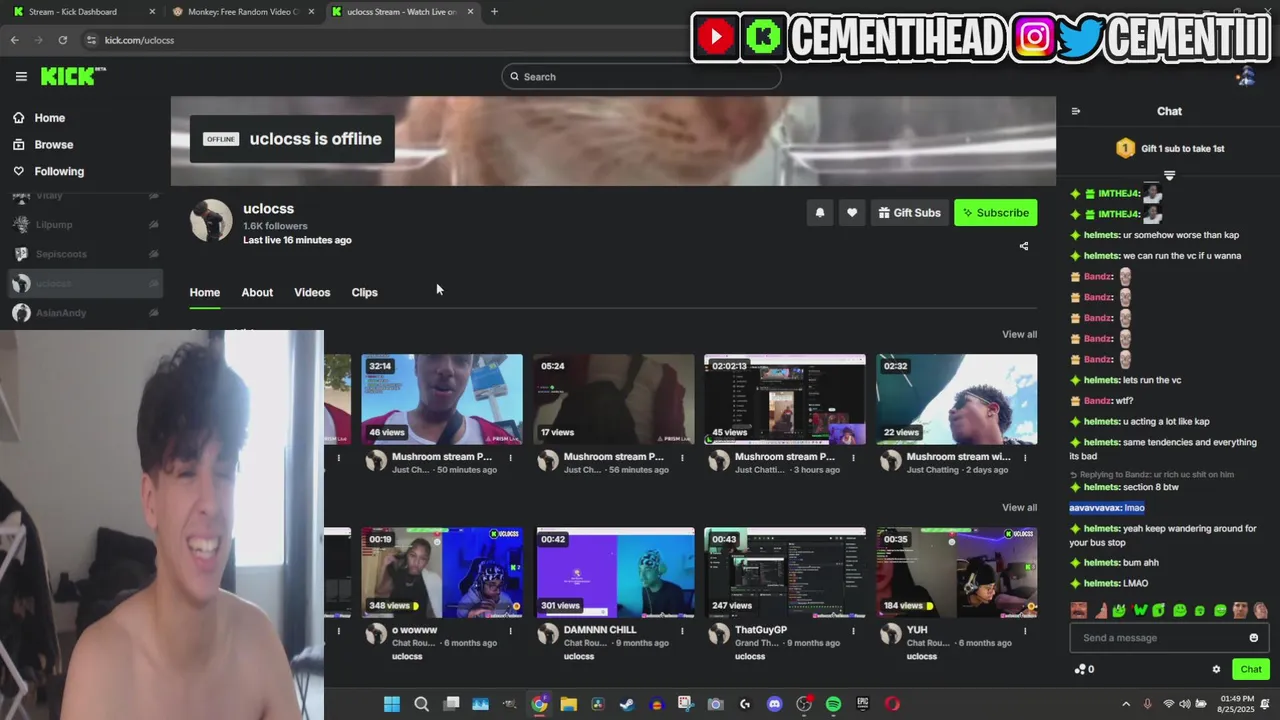Switch to the About tab
Screen dimensions: 1280x720
pyautogui.click(x=257, y=292)
